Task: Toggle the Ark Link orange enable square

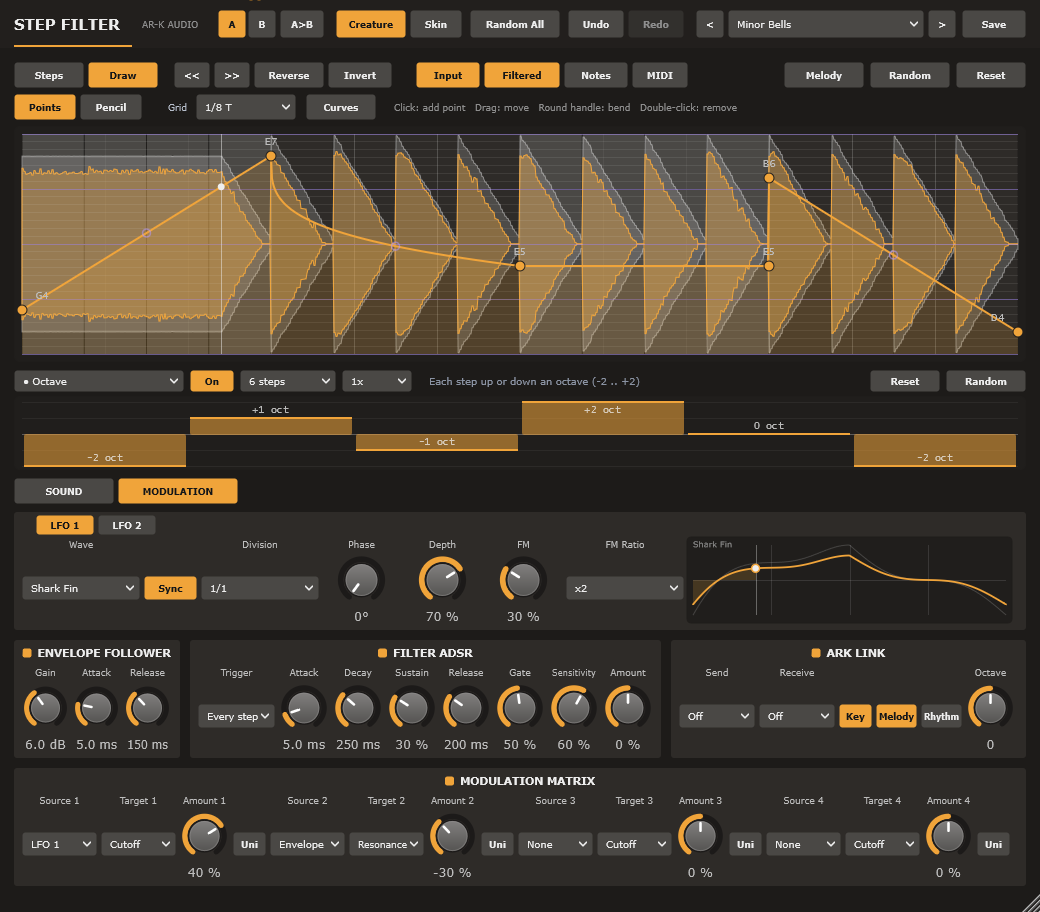Action: click(x=816, y=653)
